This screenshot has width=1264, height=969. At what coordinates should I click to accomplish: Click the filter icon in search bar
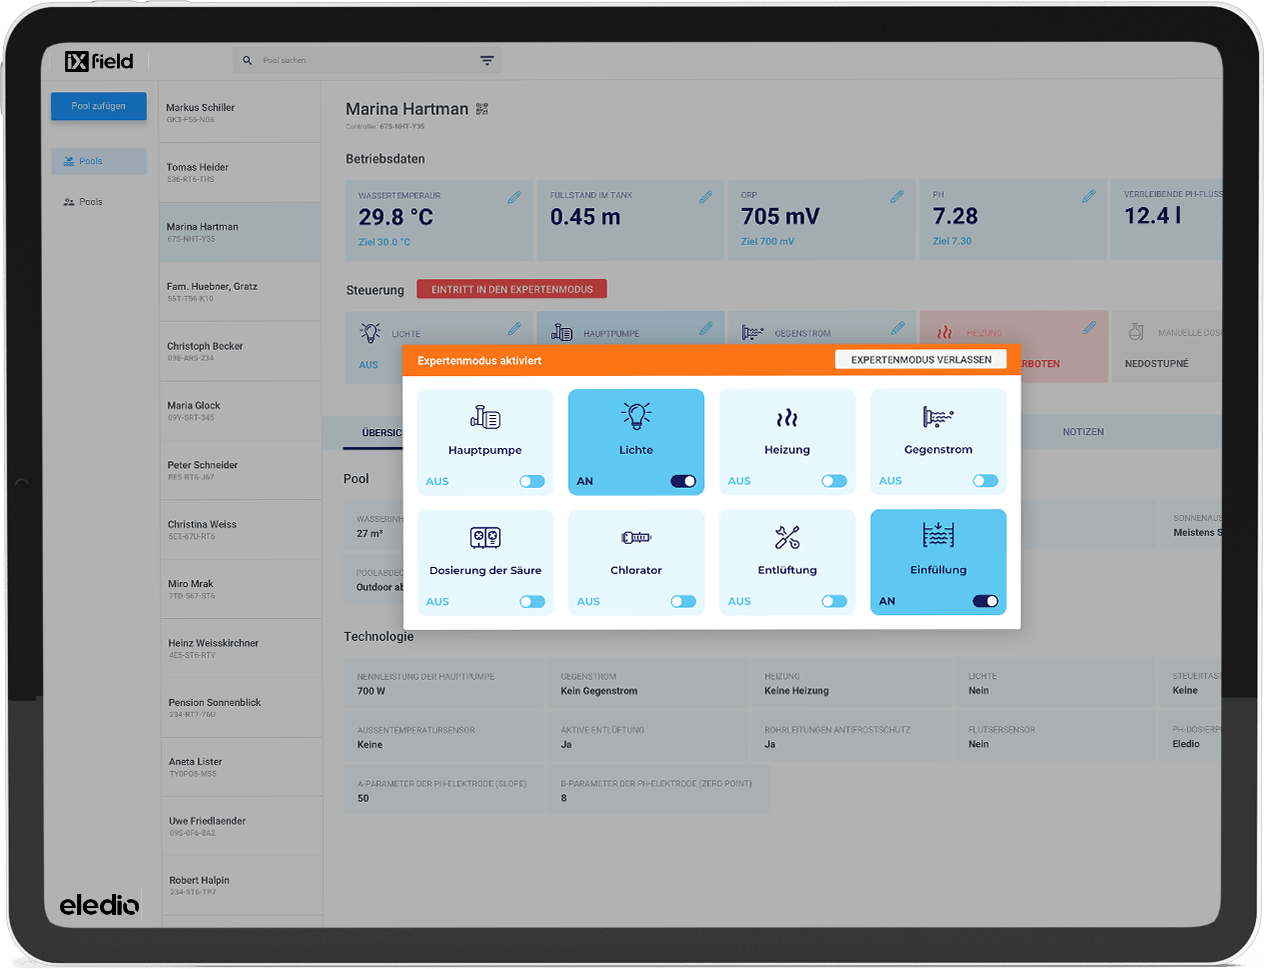coord(487,61)
